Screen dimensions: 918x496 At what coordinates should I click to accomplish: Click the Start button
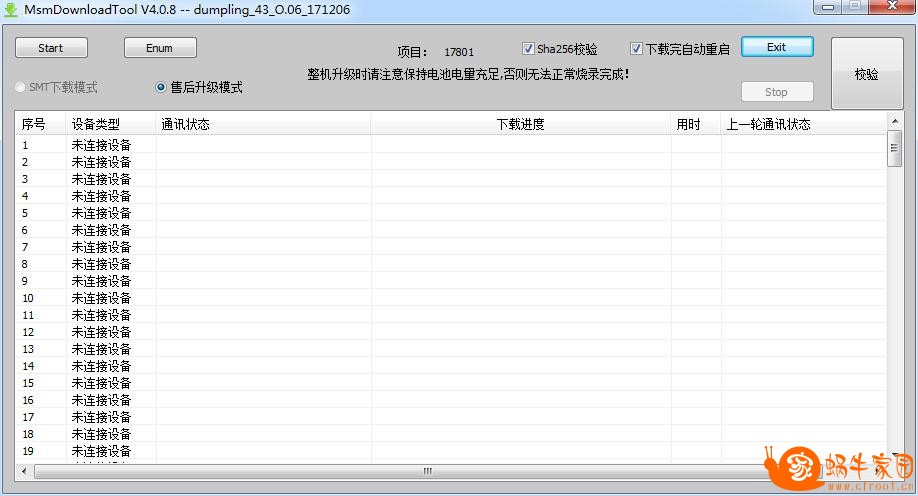(51, 48)
